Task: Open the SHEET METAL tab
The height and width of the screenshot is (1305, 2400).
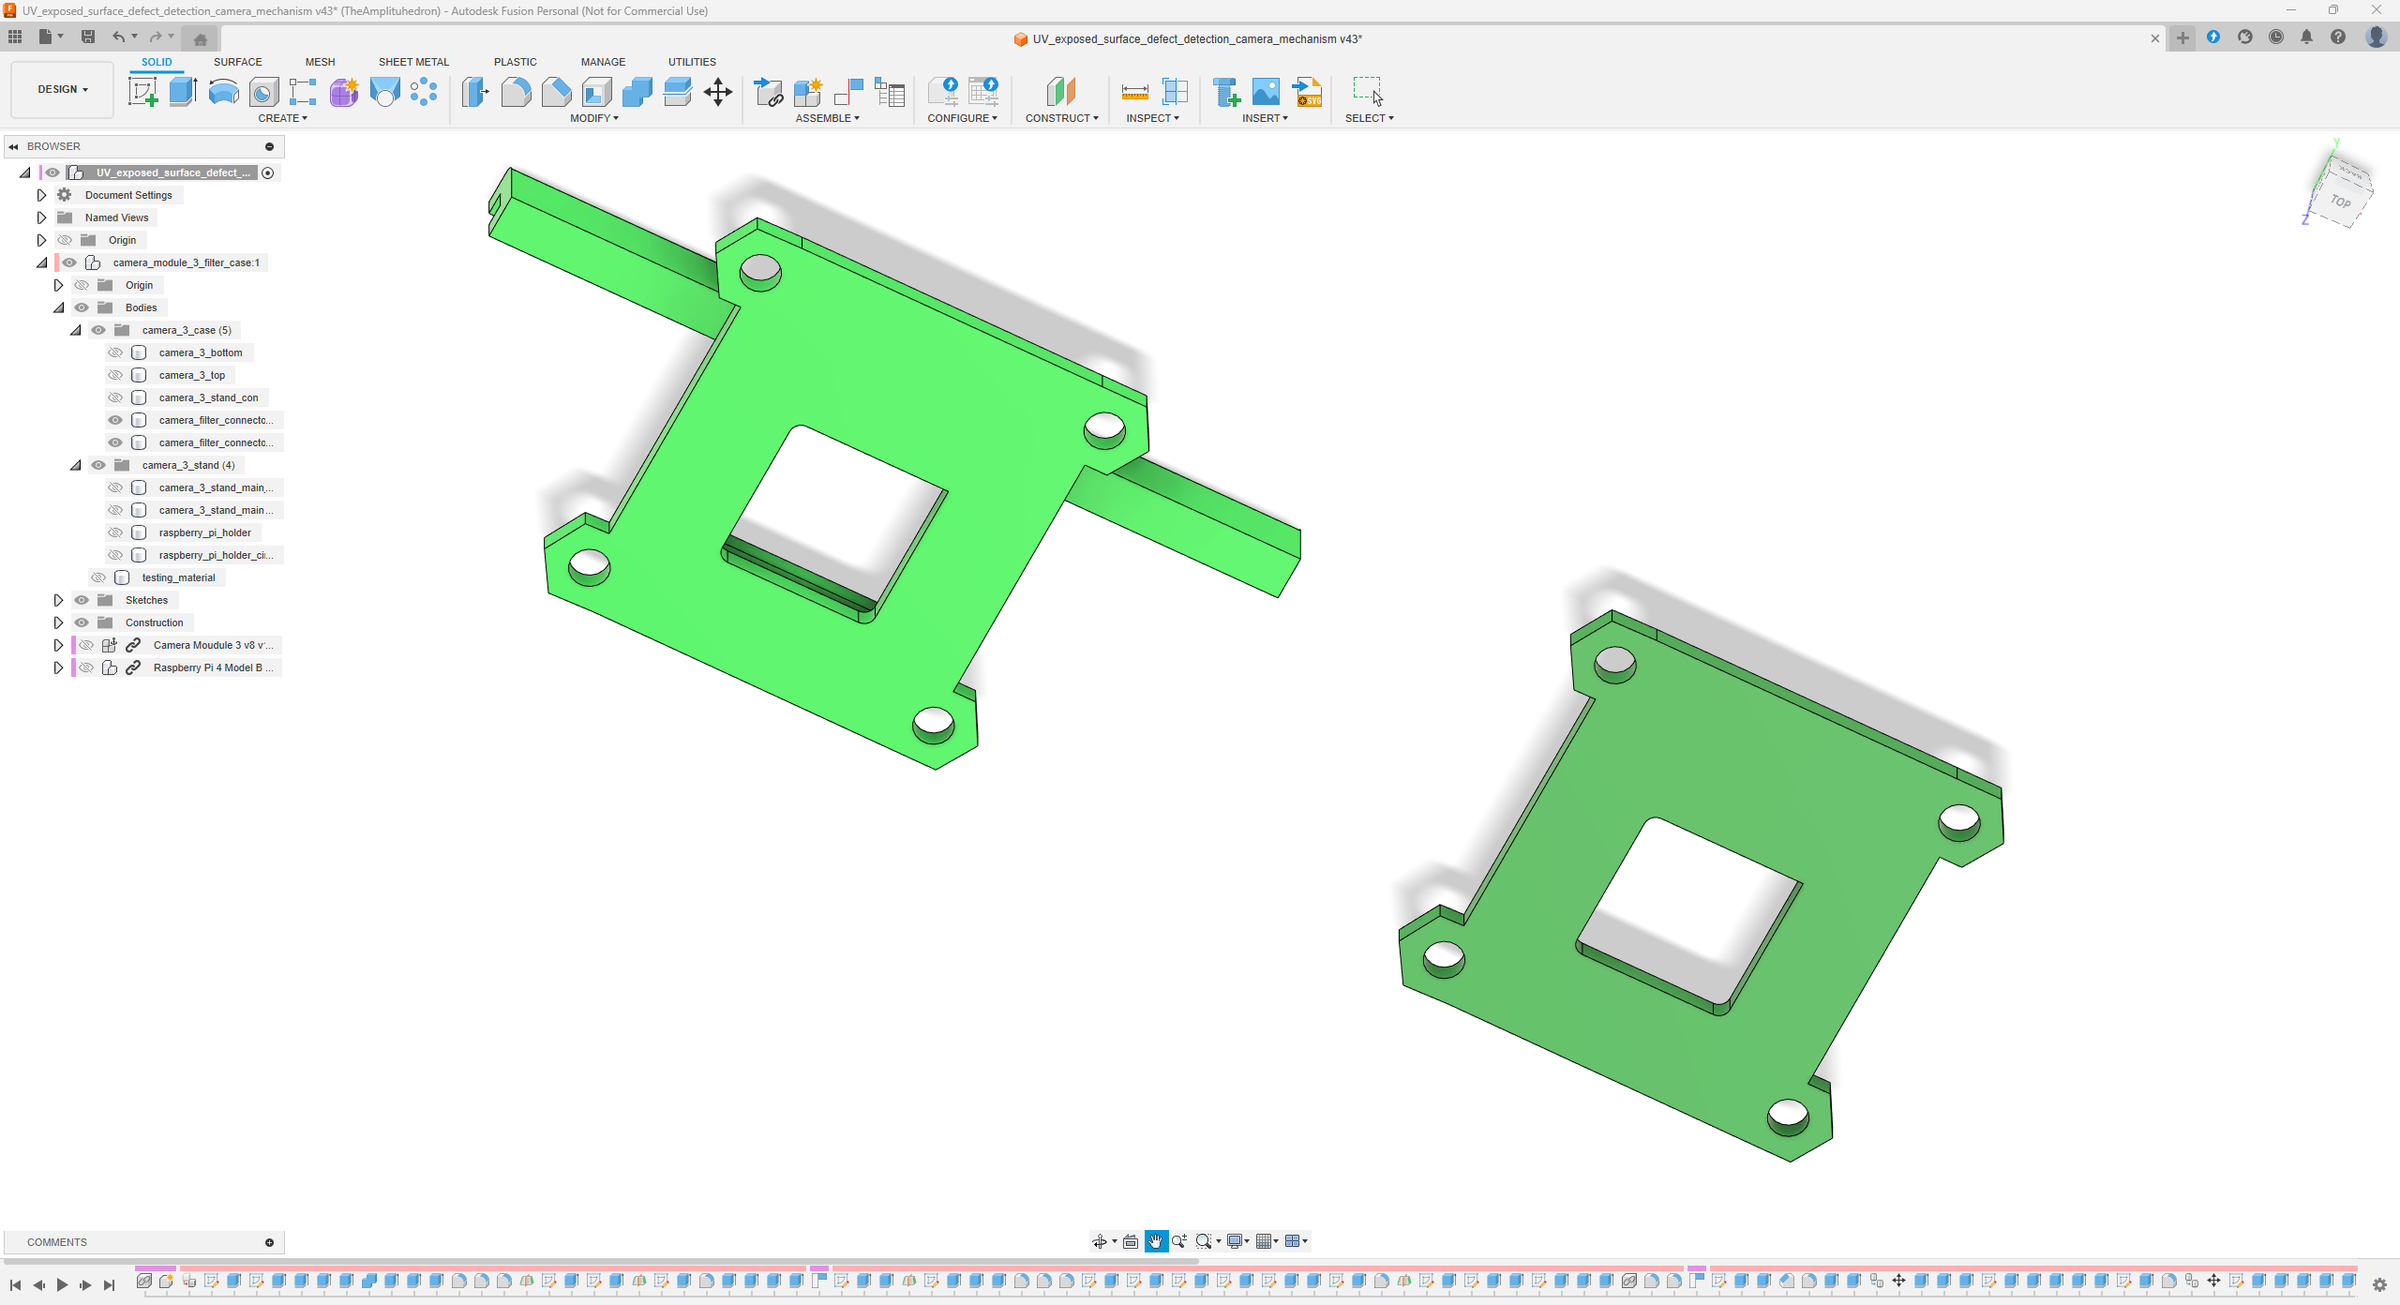Action: (413, 62)
